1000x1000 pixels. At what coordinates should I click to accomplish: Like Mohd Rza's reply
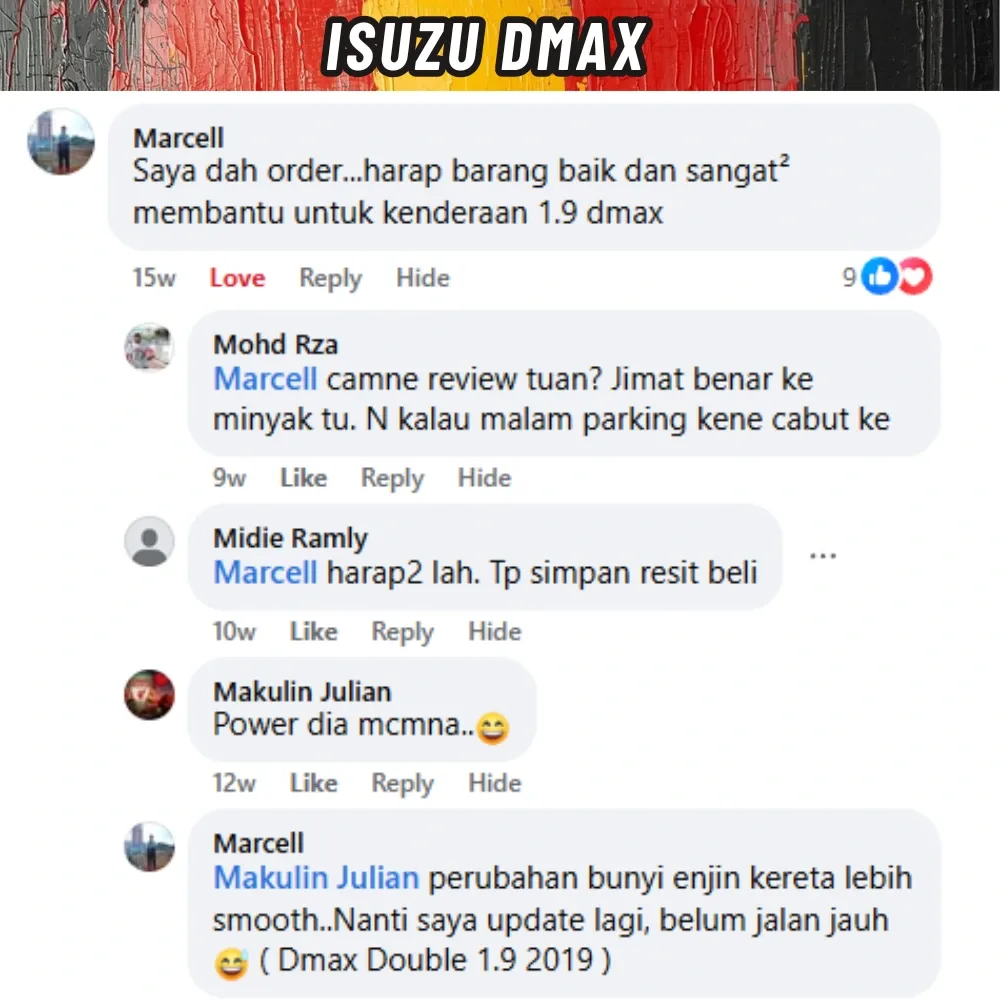point(304,478)
